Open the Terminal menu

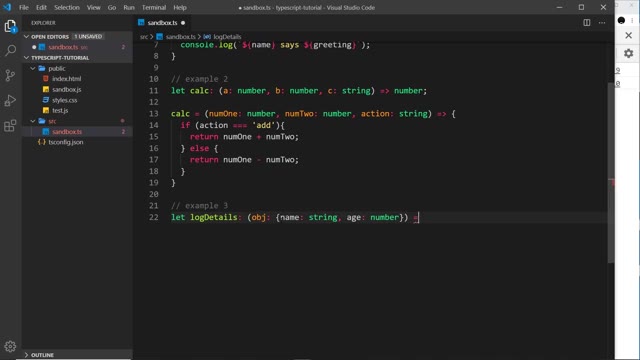point(154,7)
